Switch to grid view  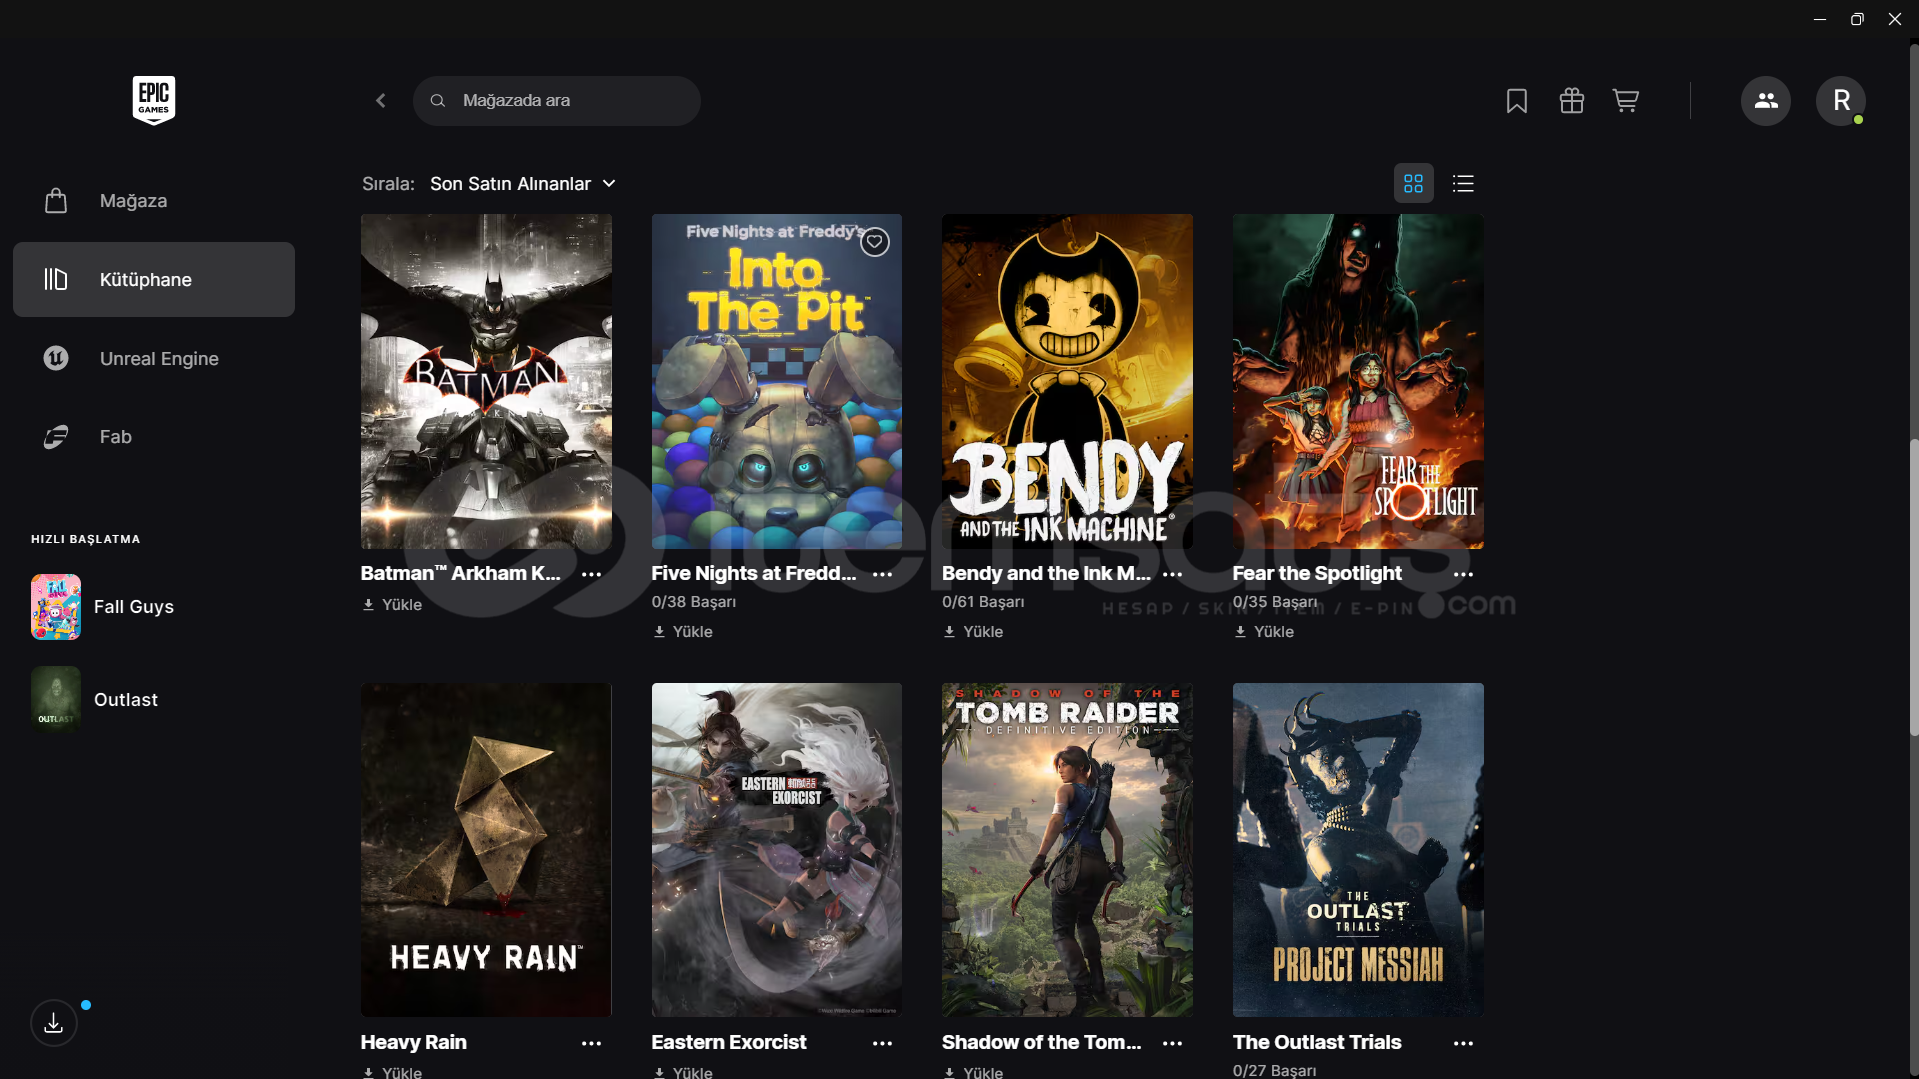coord(1413,184)
